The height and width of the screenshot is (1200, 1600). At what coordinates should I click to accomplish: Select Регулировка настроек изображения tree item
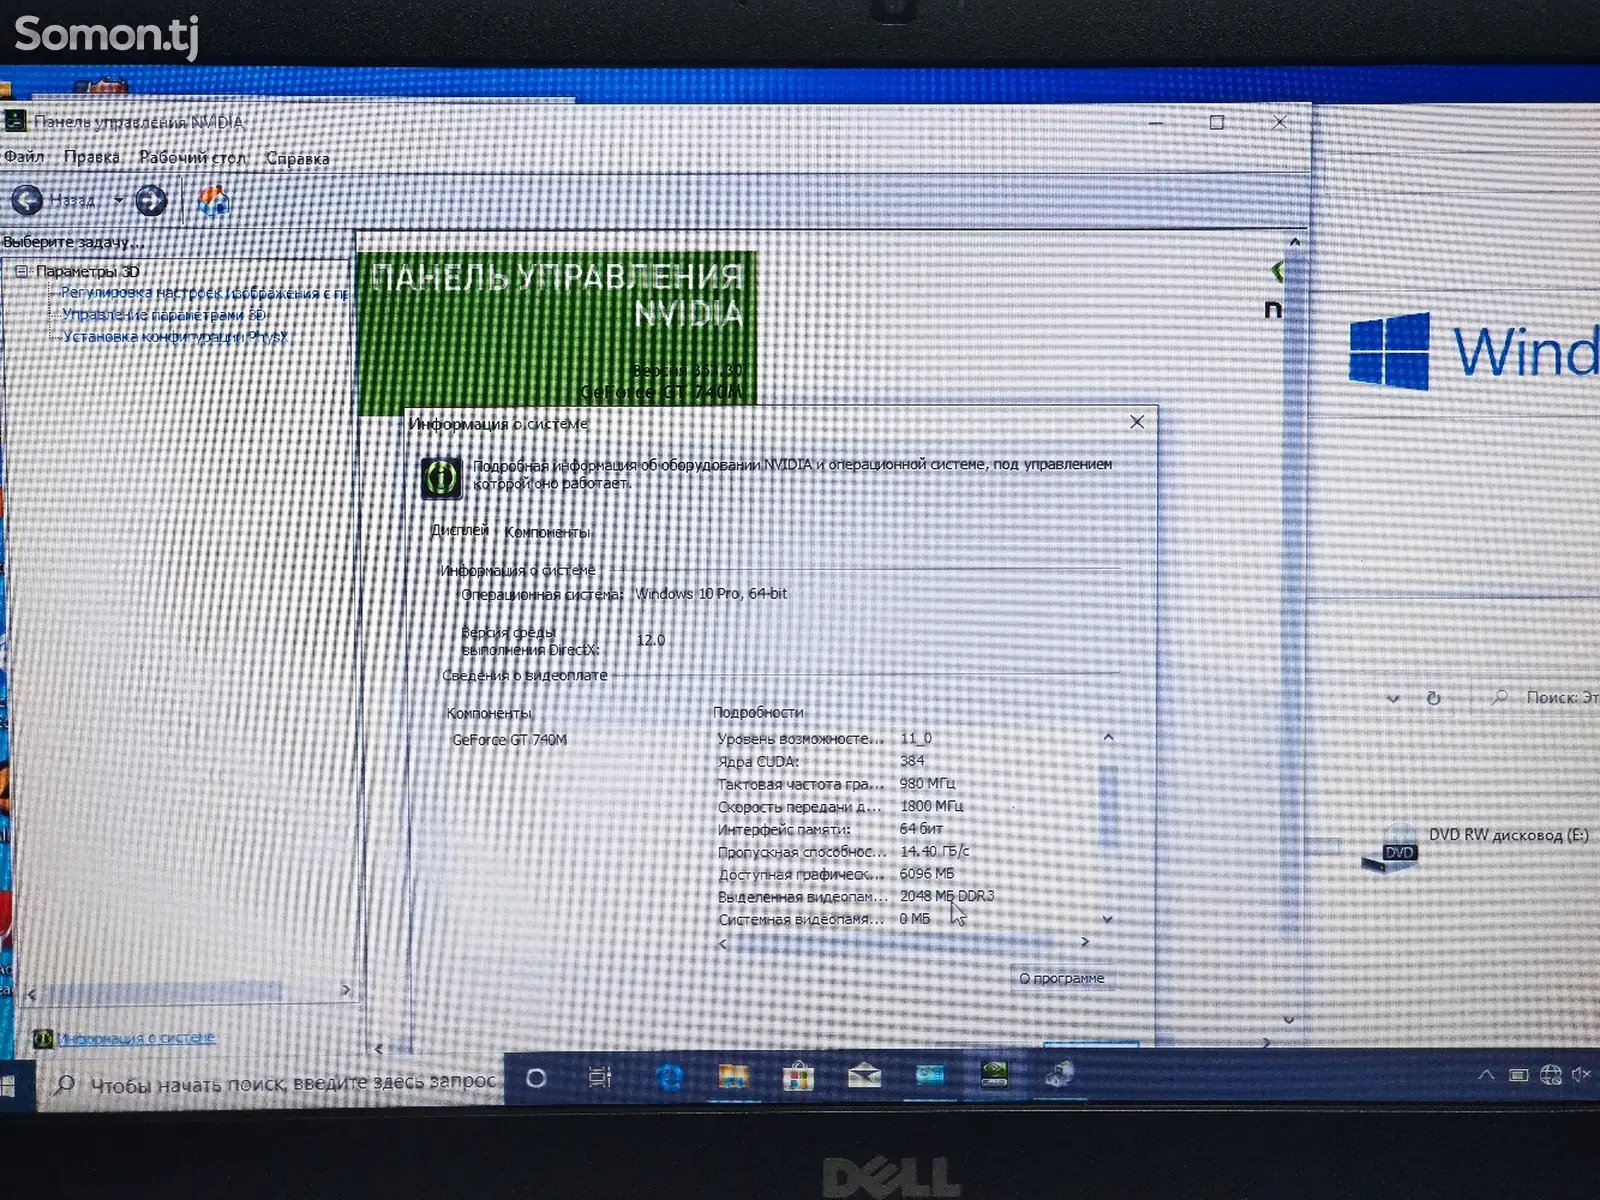coord(204,293)
